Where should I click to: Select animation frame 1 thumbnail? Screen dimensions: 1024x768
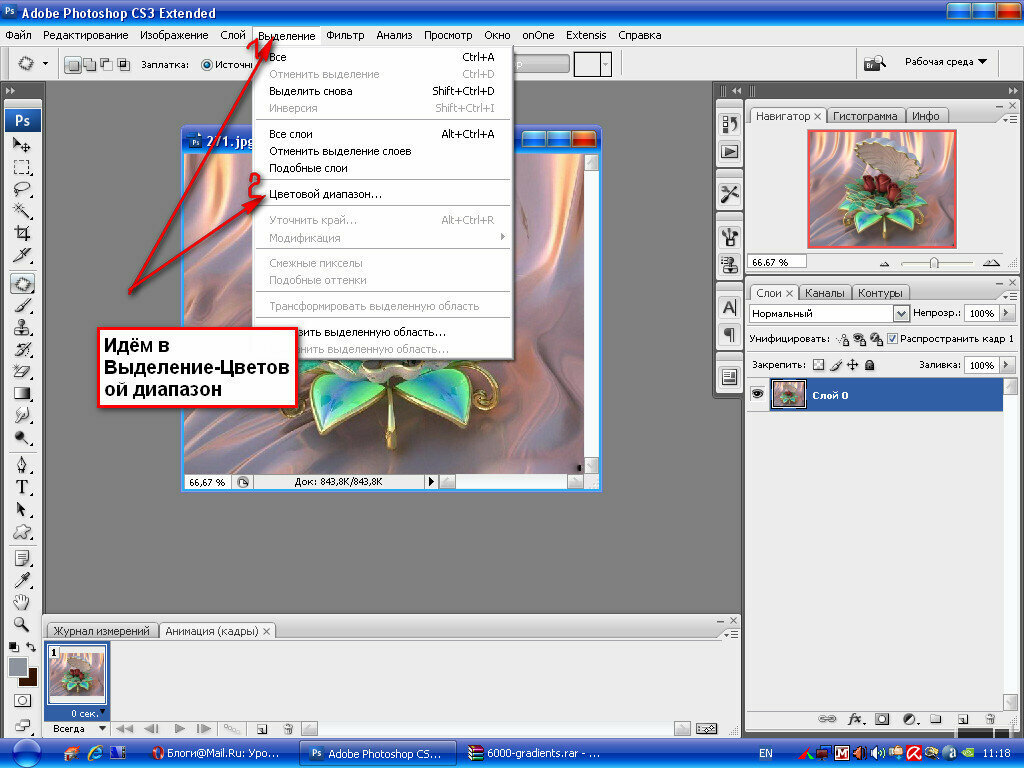[x=77, y=674]
